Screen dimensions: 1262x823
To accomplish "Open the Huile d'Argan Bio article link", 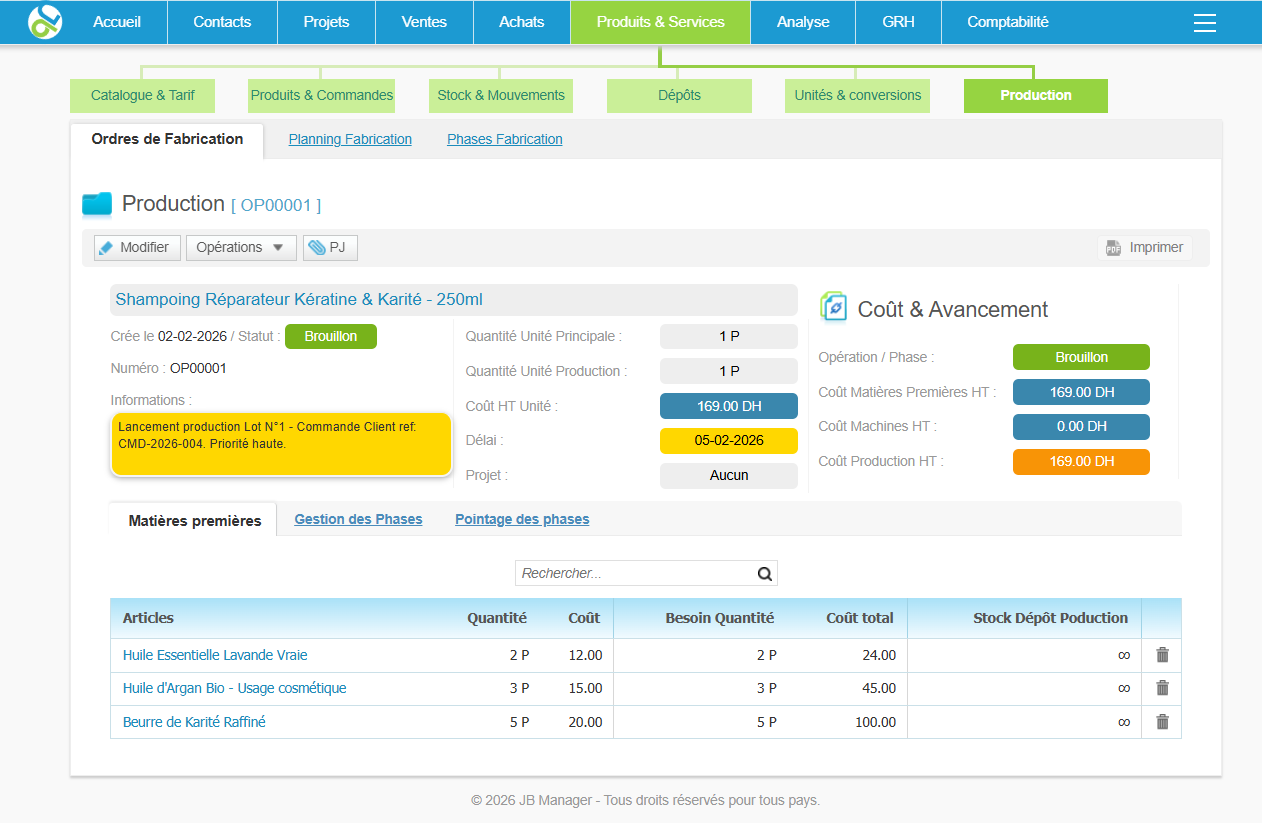I will [x=234, y=688].
